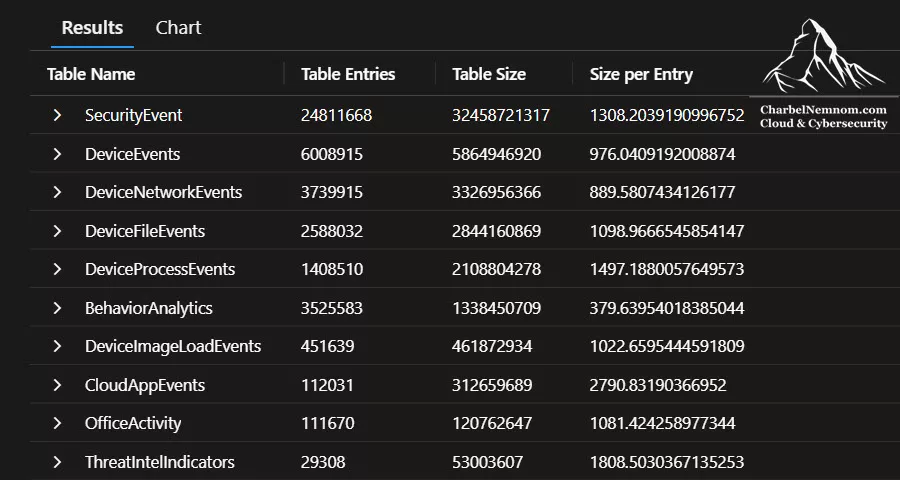Expand the DeviceEvents row
The image size is (900, 480).
point(57,154)
